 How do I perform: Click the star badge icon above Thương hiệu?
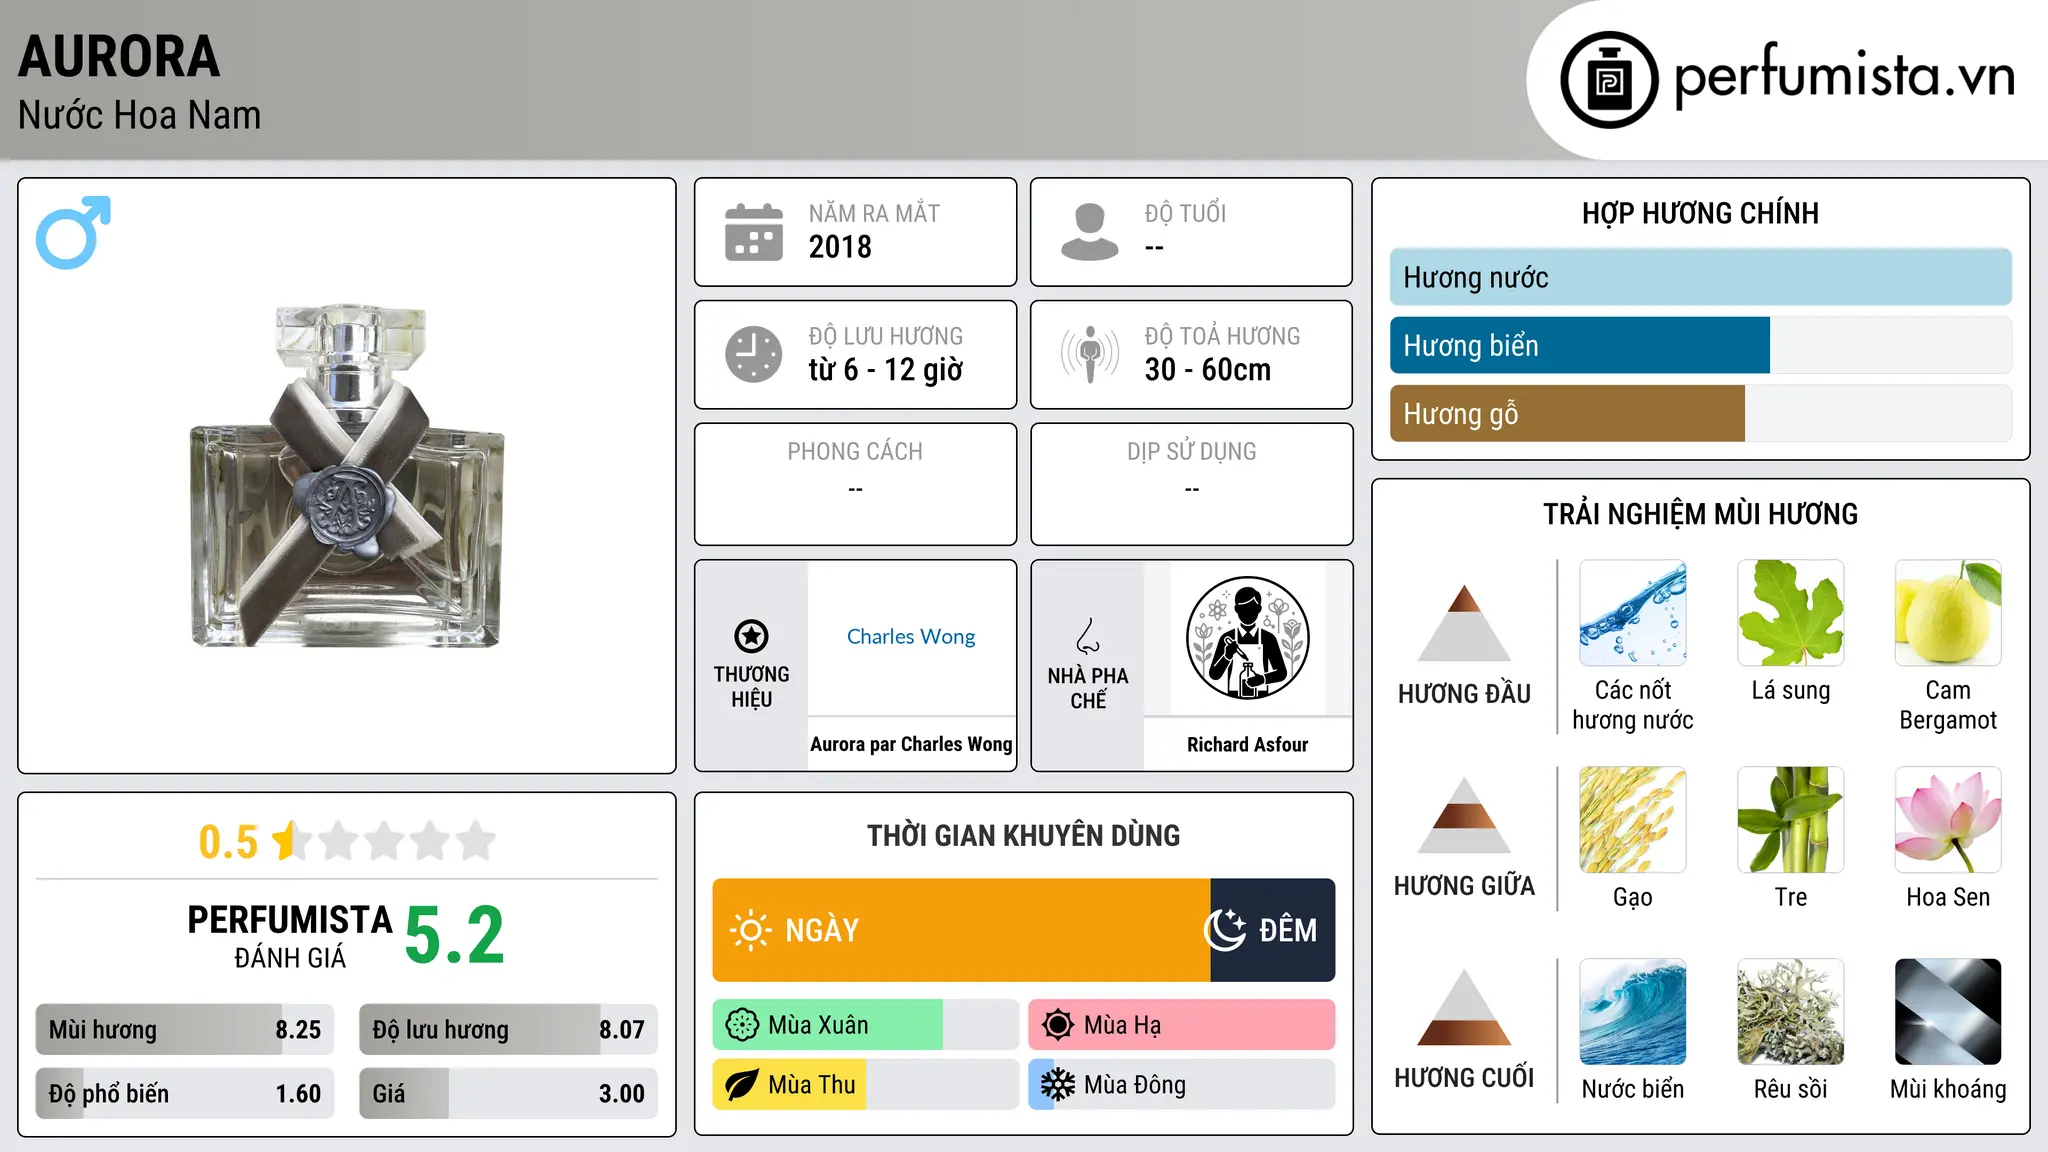tap(751, 636)
